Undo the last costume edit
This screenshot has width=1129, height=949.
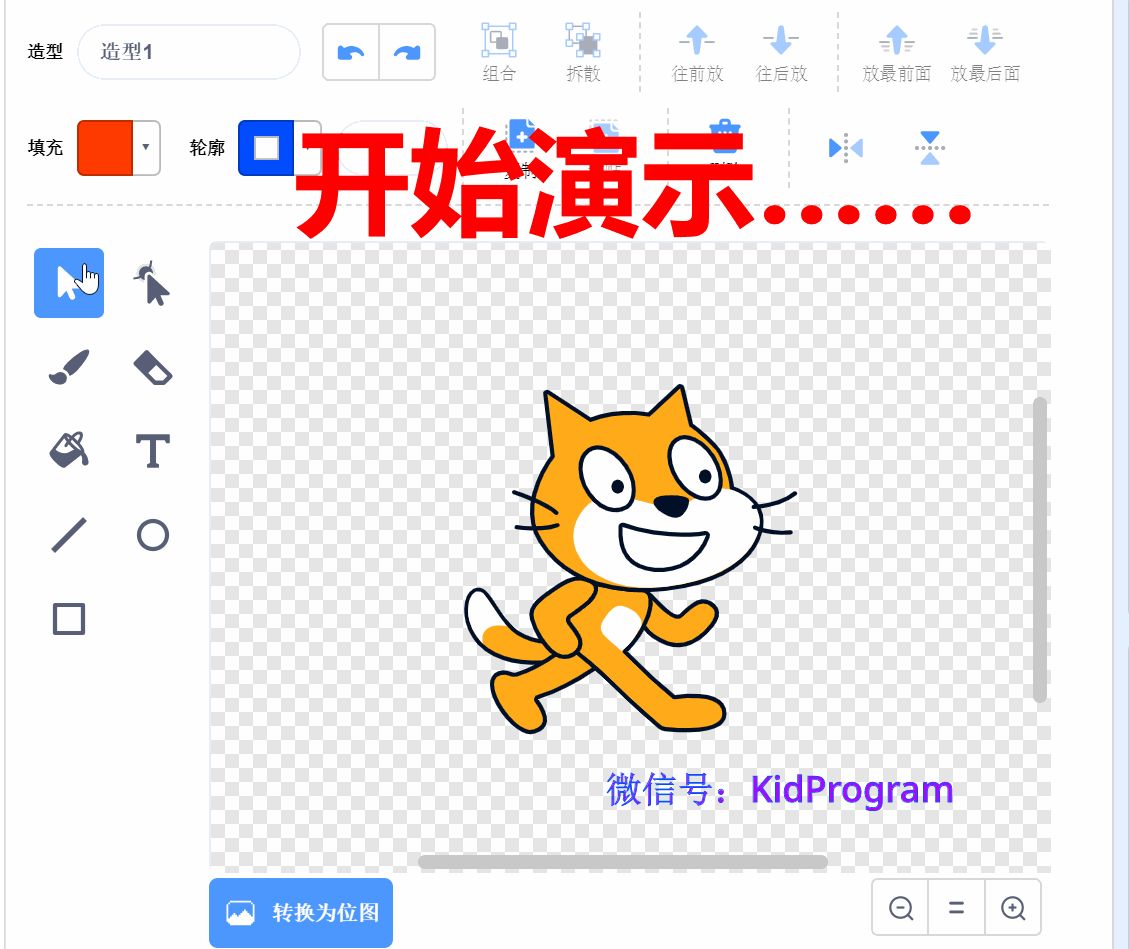click(x=351, y=52)
